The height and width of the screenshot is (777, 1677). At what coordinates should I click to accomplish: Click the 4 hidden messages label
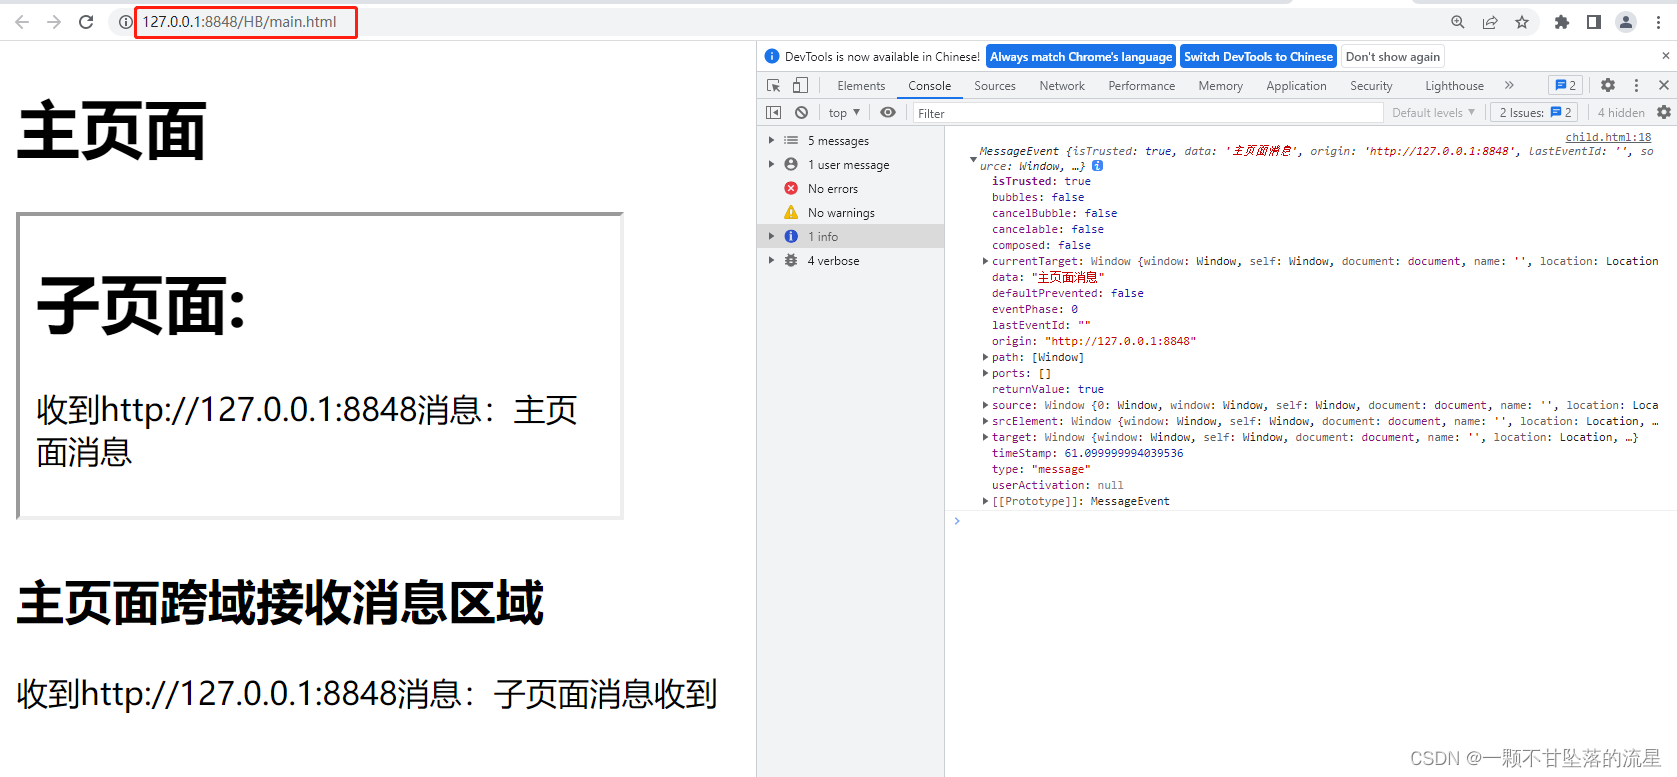[x=1620, y=113]
